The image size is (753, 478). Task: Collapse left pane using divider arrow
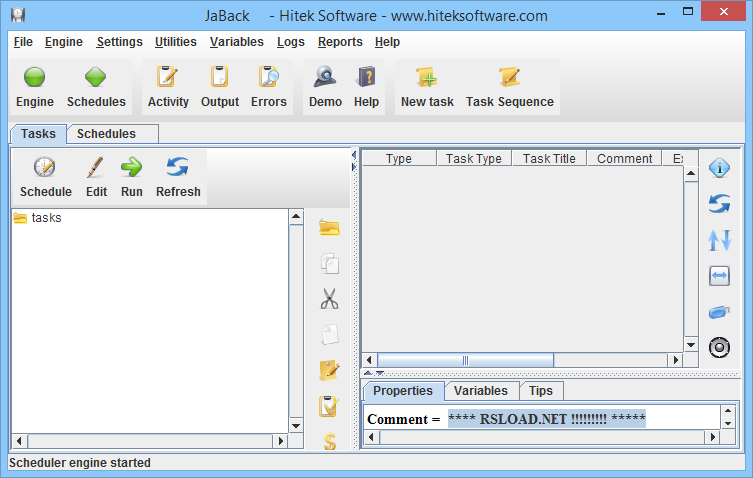354,155
